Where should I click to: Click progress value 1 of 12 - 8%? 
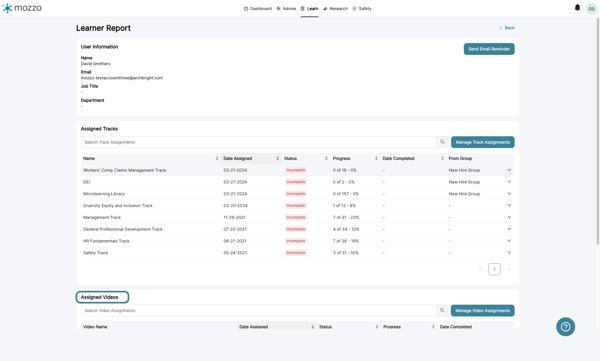pos(344,206)
